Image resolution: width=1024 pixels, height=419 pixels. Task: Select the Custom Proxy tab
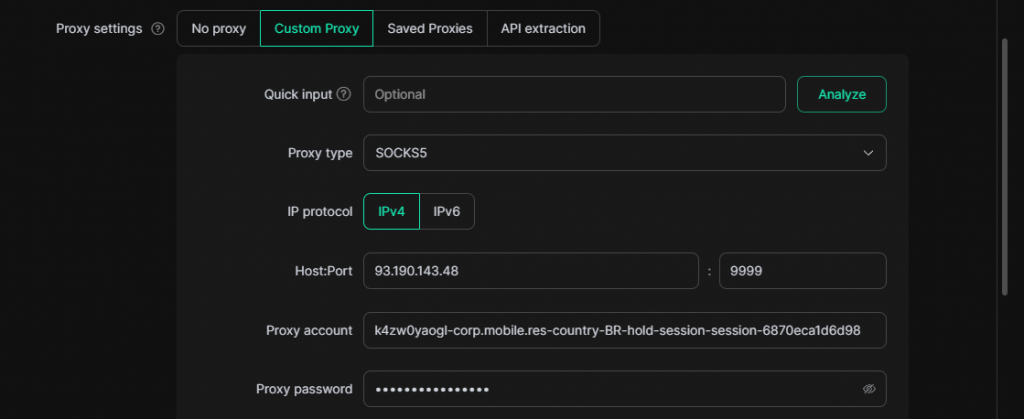click(316, 29)
